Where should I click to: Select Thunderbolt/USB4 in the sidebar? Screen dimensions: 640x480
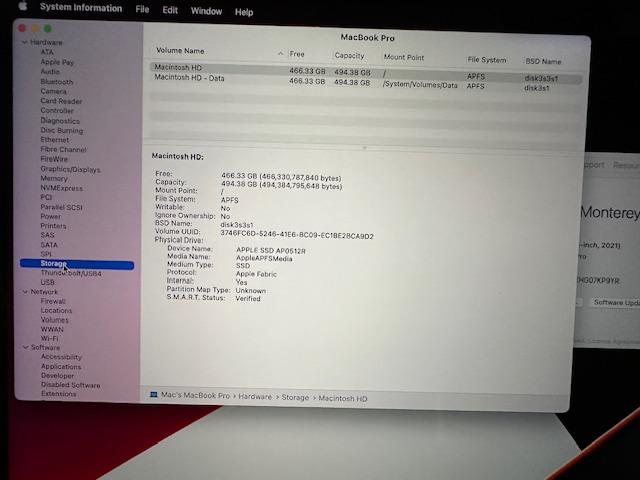pyautogui.click(x=70, y=273)
